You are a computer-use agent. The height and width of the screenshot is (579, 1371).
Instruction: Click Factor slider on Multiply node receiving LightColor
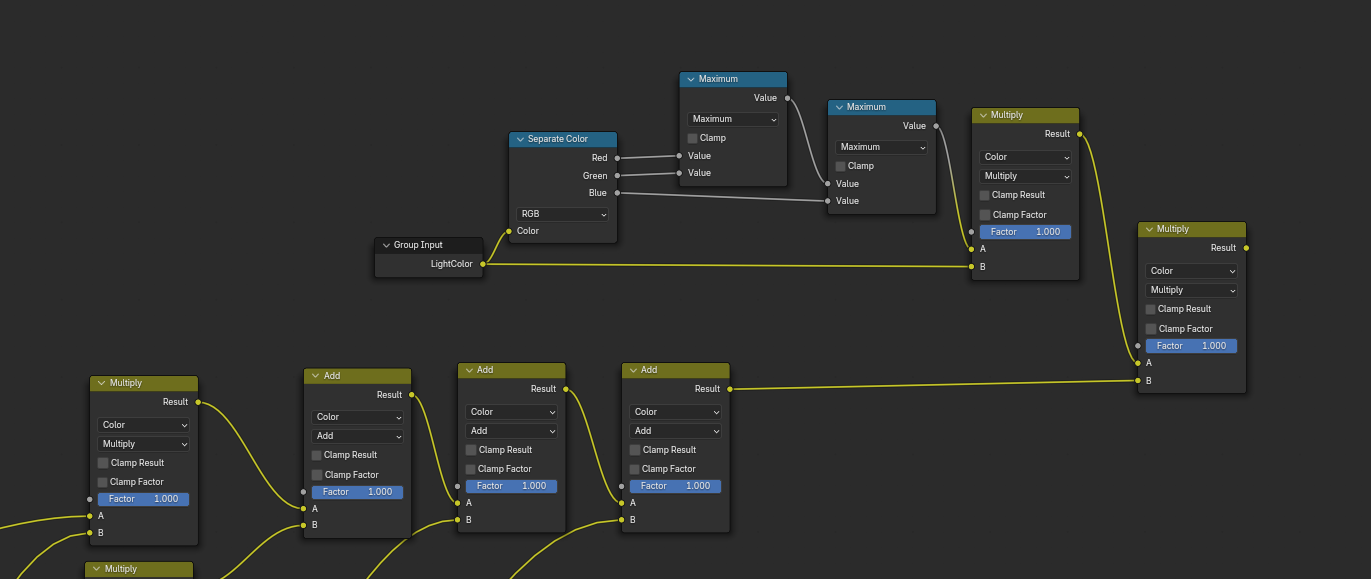[x=1025, y=232]
